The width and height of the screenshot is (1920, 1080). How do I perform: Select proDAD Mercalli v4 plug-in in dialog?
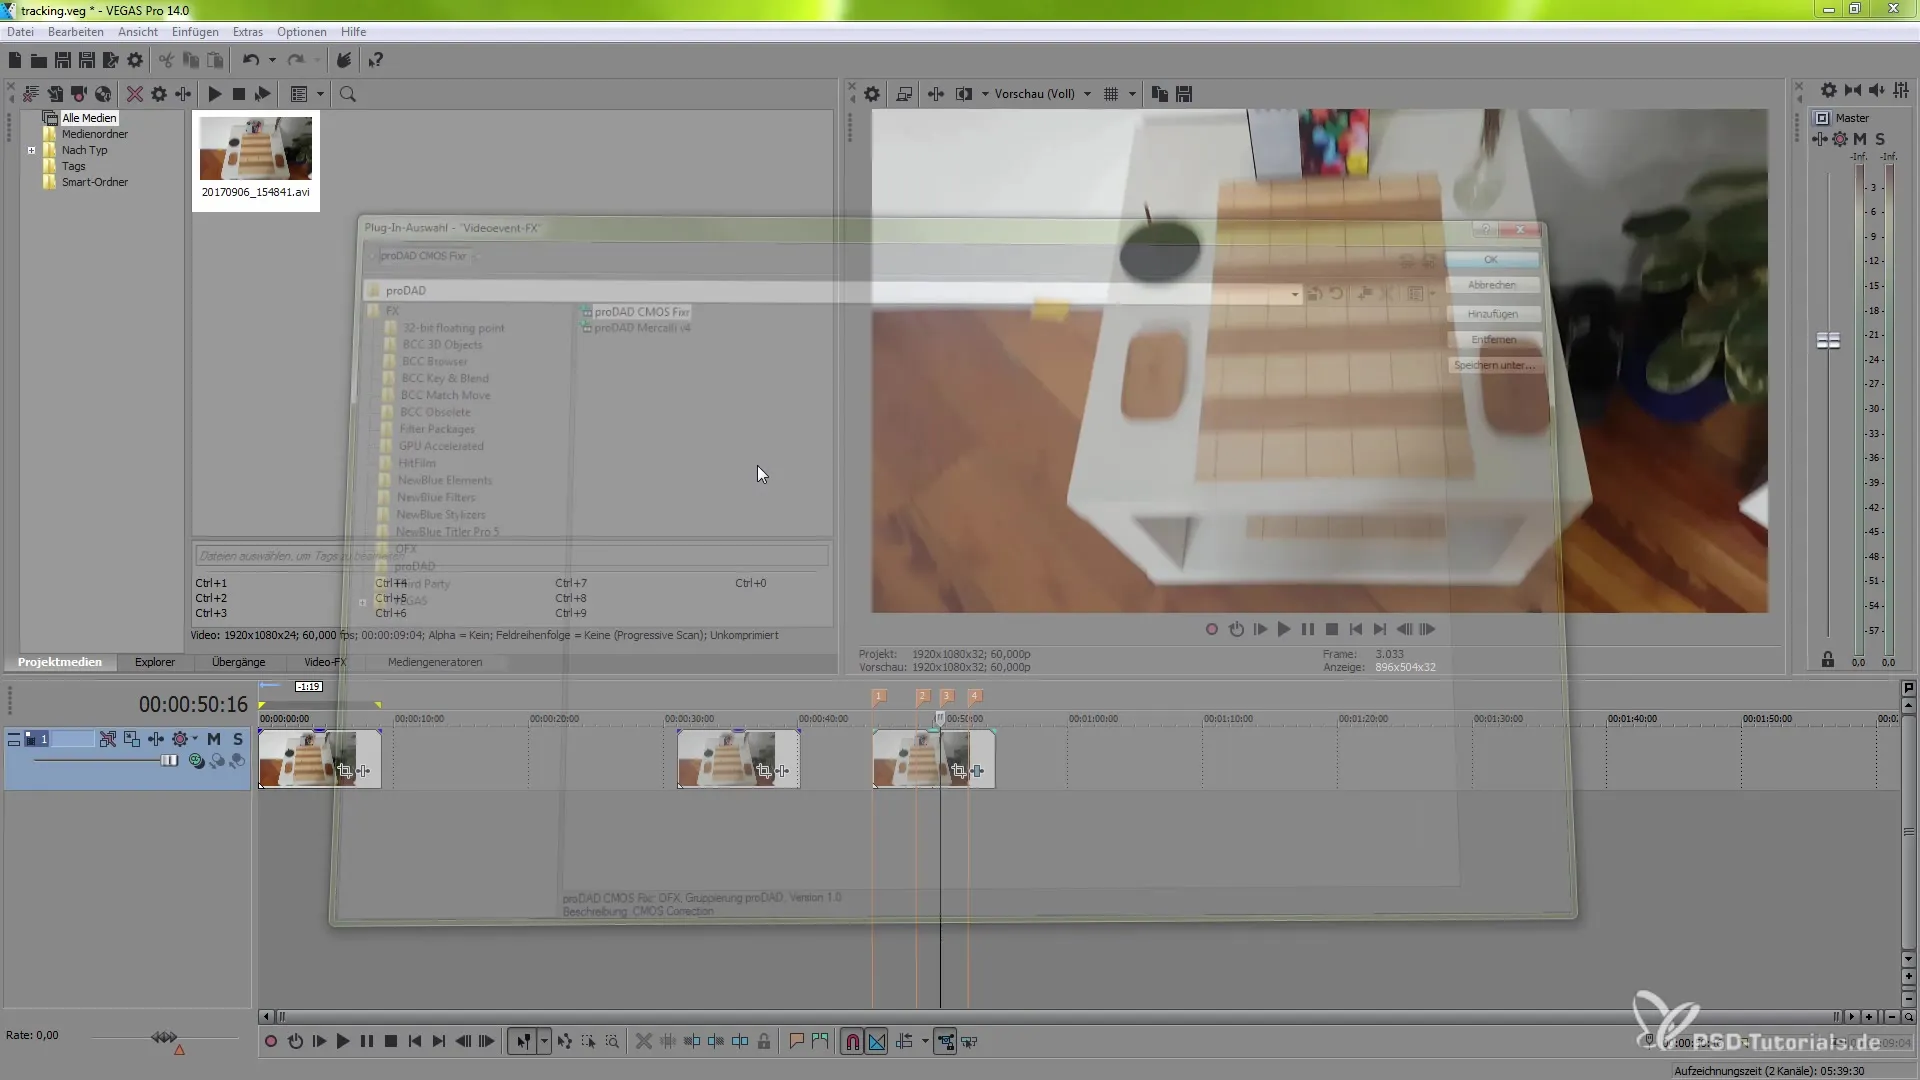click(x=642, y=328)
